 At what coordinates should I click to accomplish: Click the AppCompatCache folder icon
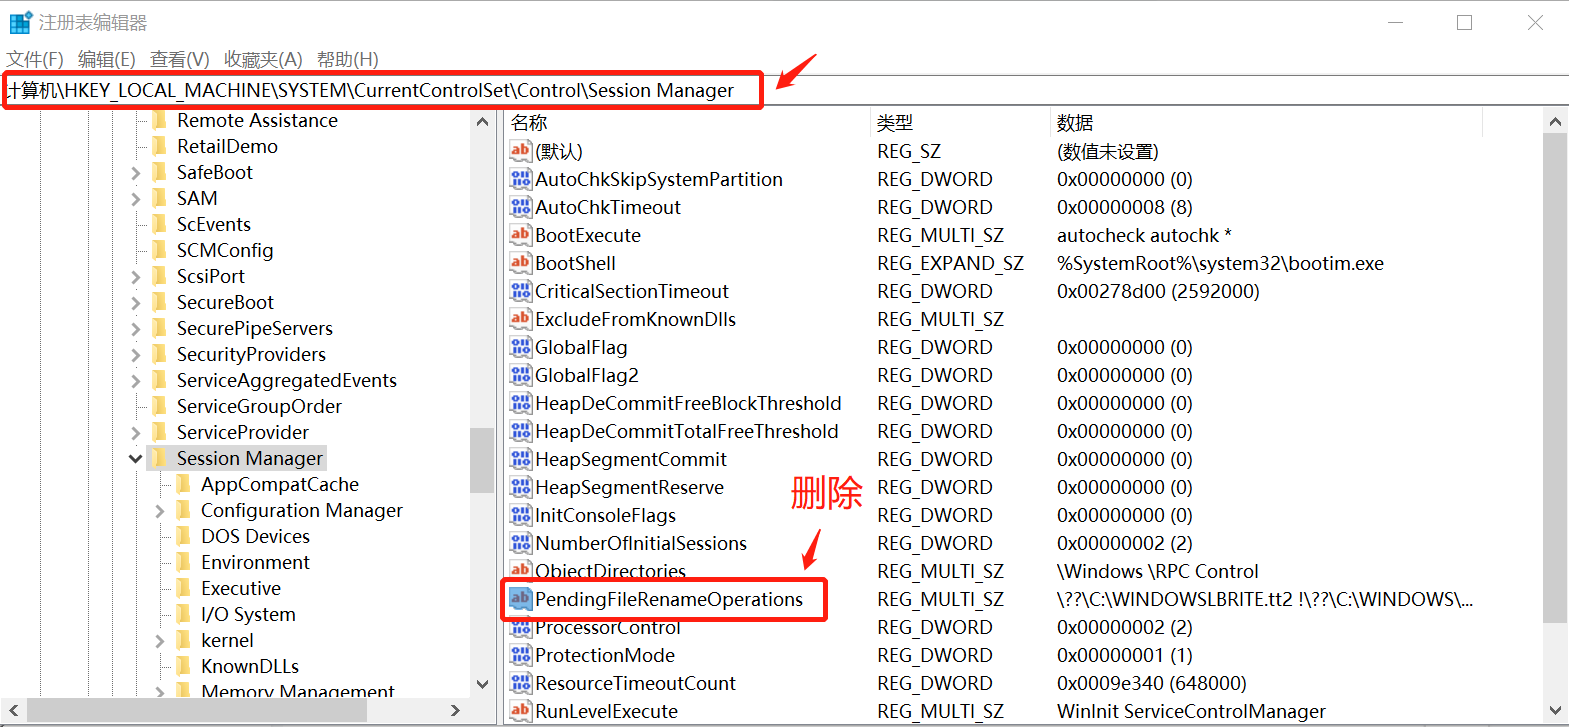click(183, 484)
